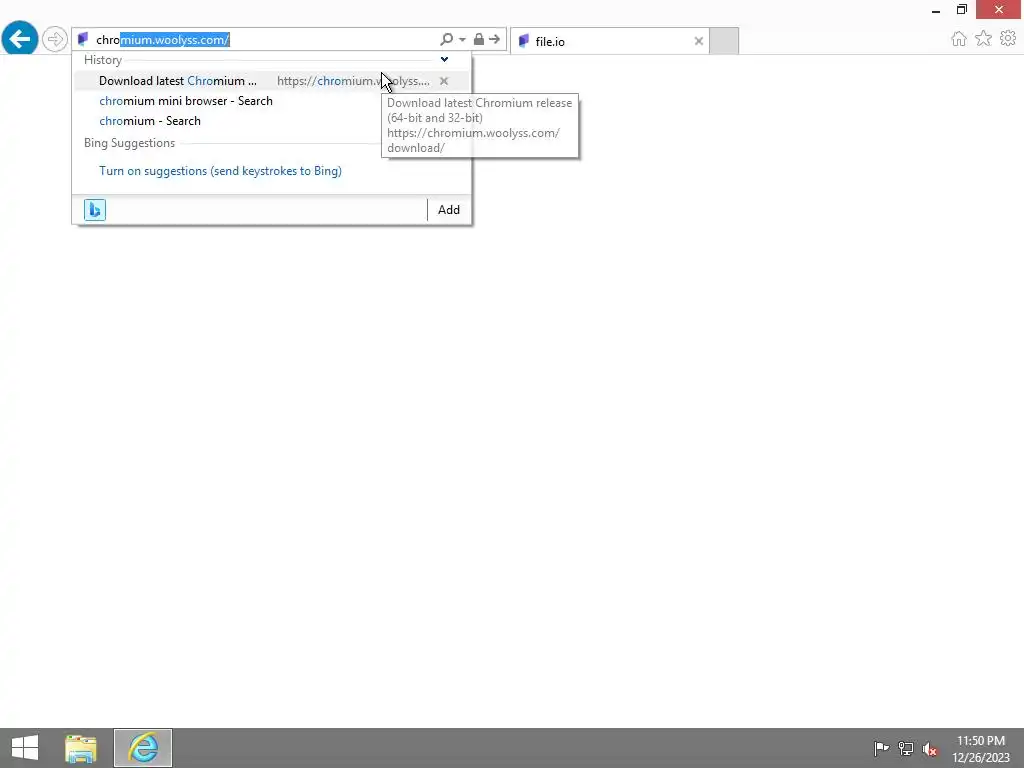This screenshot has height=768, width=1024.
Task: Open File Explorer from the taskbar
Action: click(x=80, y=748)
